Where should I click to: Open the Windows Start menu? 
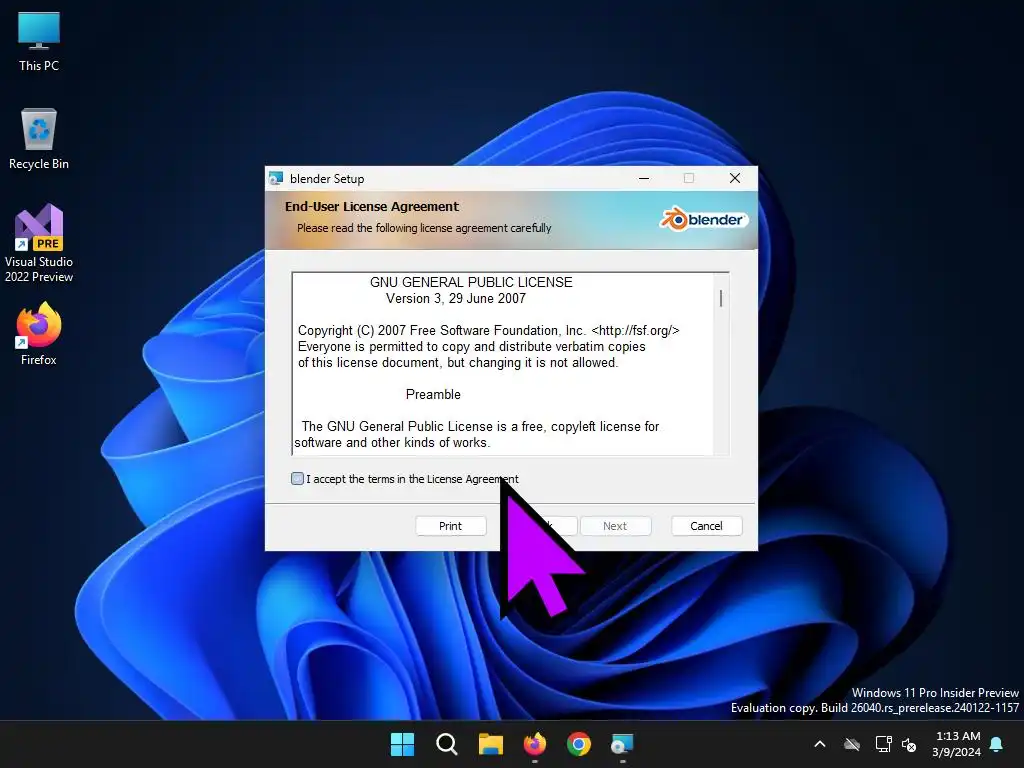[x=402, y=744]
